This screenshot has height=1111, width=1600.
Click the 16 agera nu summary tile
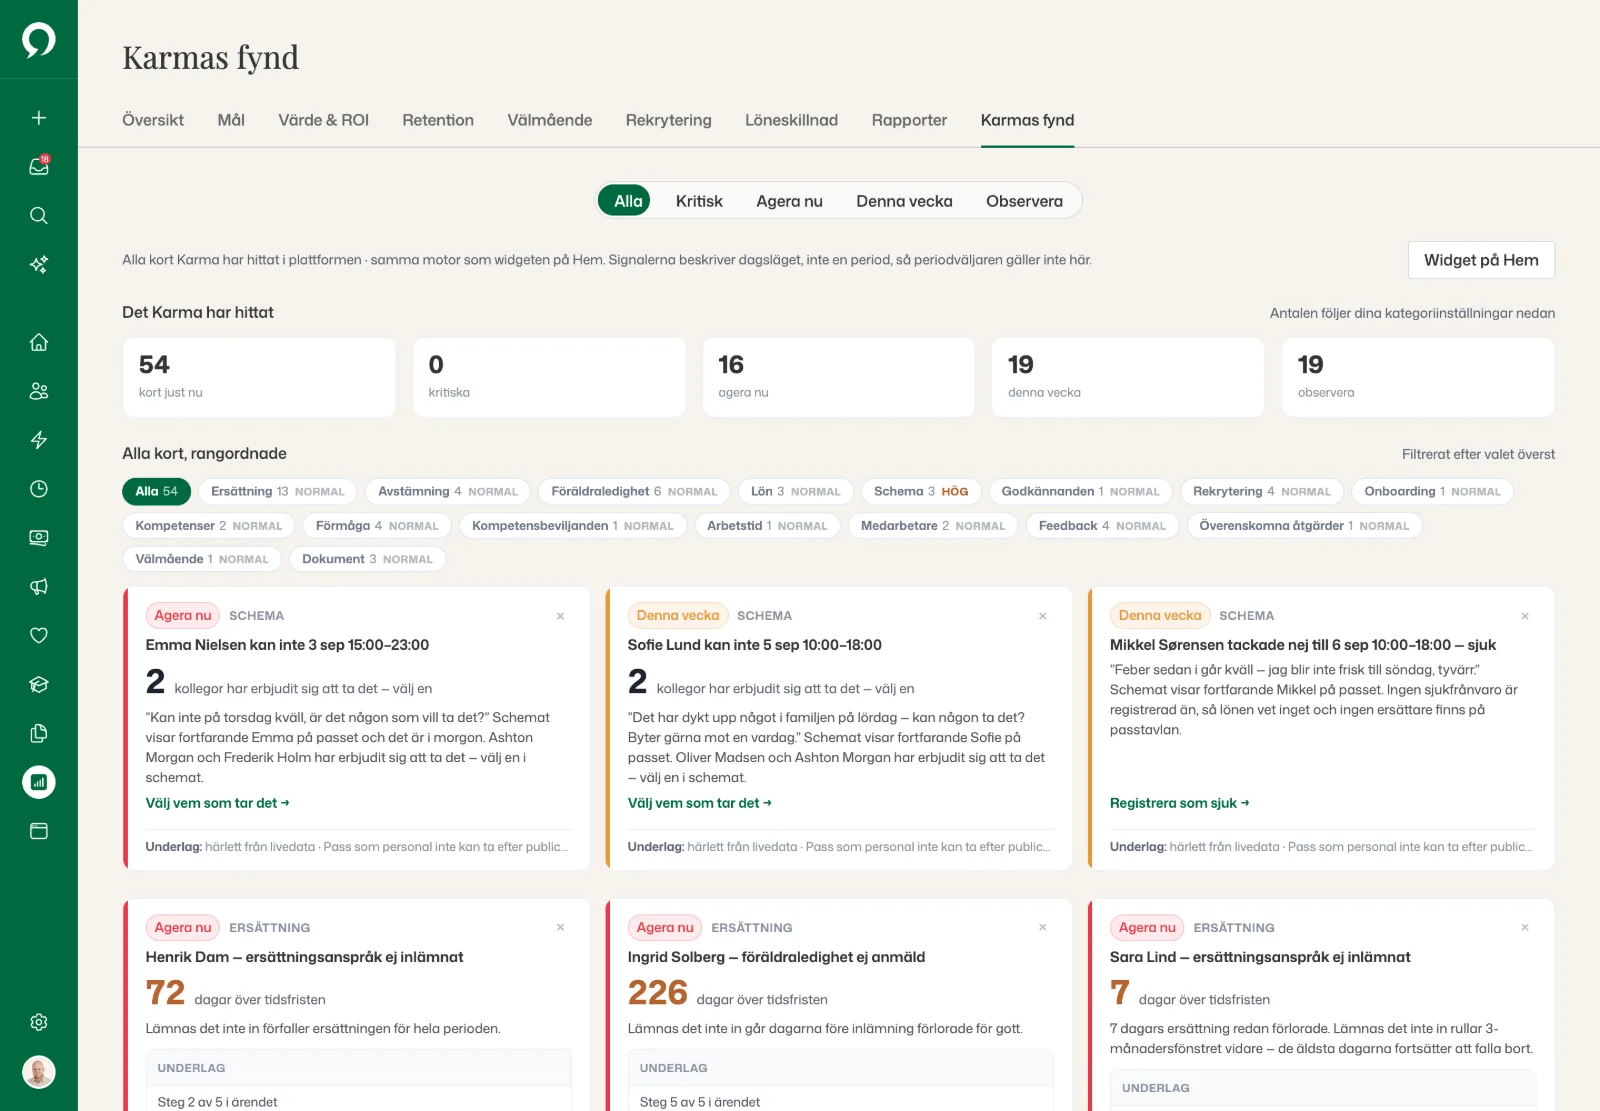tap(838, 377)
